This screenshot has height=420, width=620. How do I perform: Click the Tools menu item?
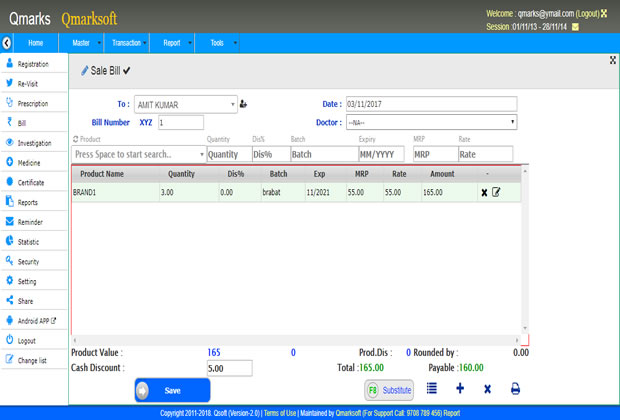[x=217, y=43]
